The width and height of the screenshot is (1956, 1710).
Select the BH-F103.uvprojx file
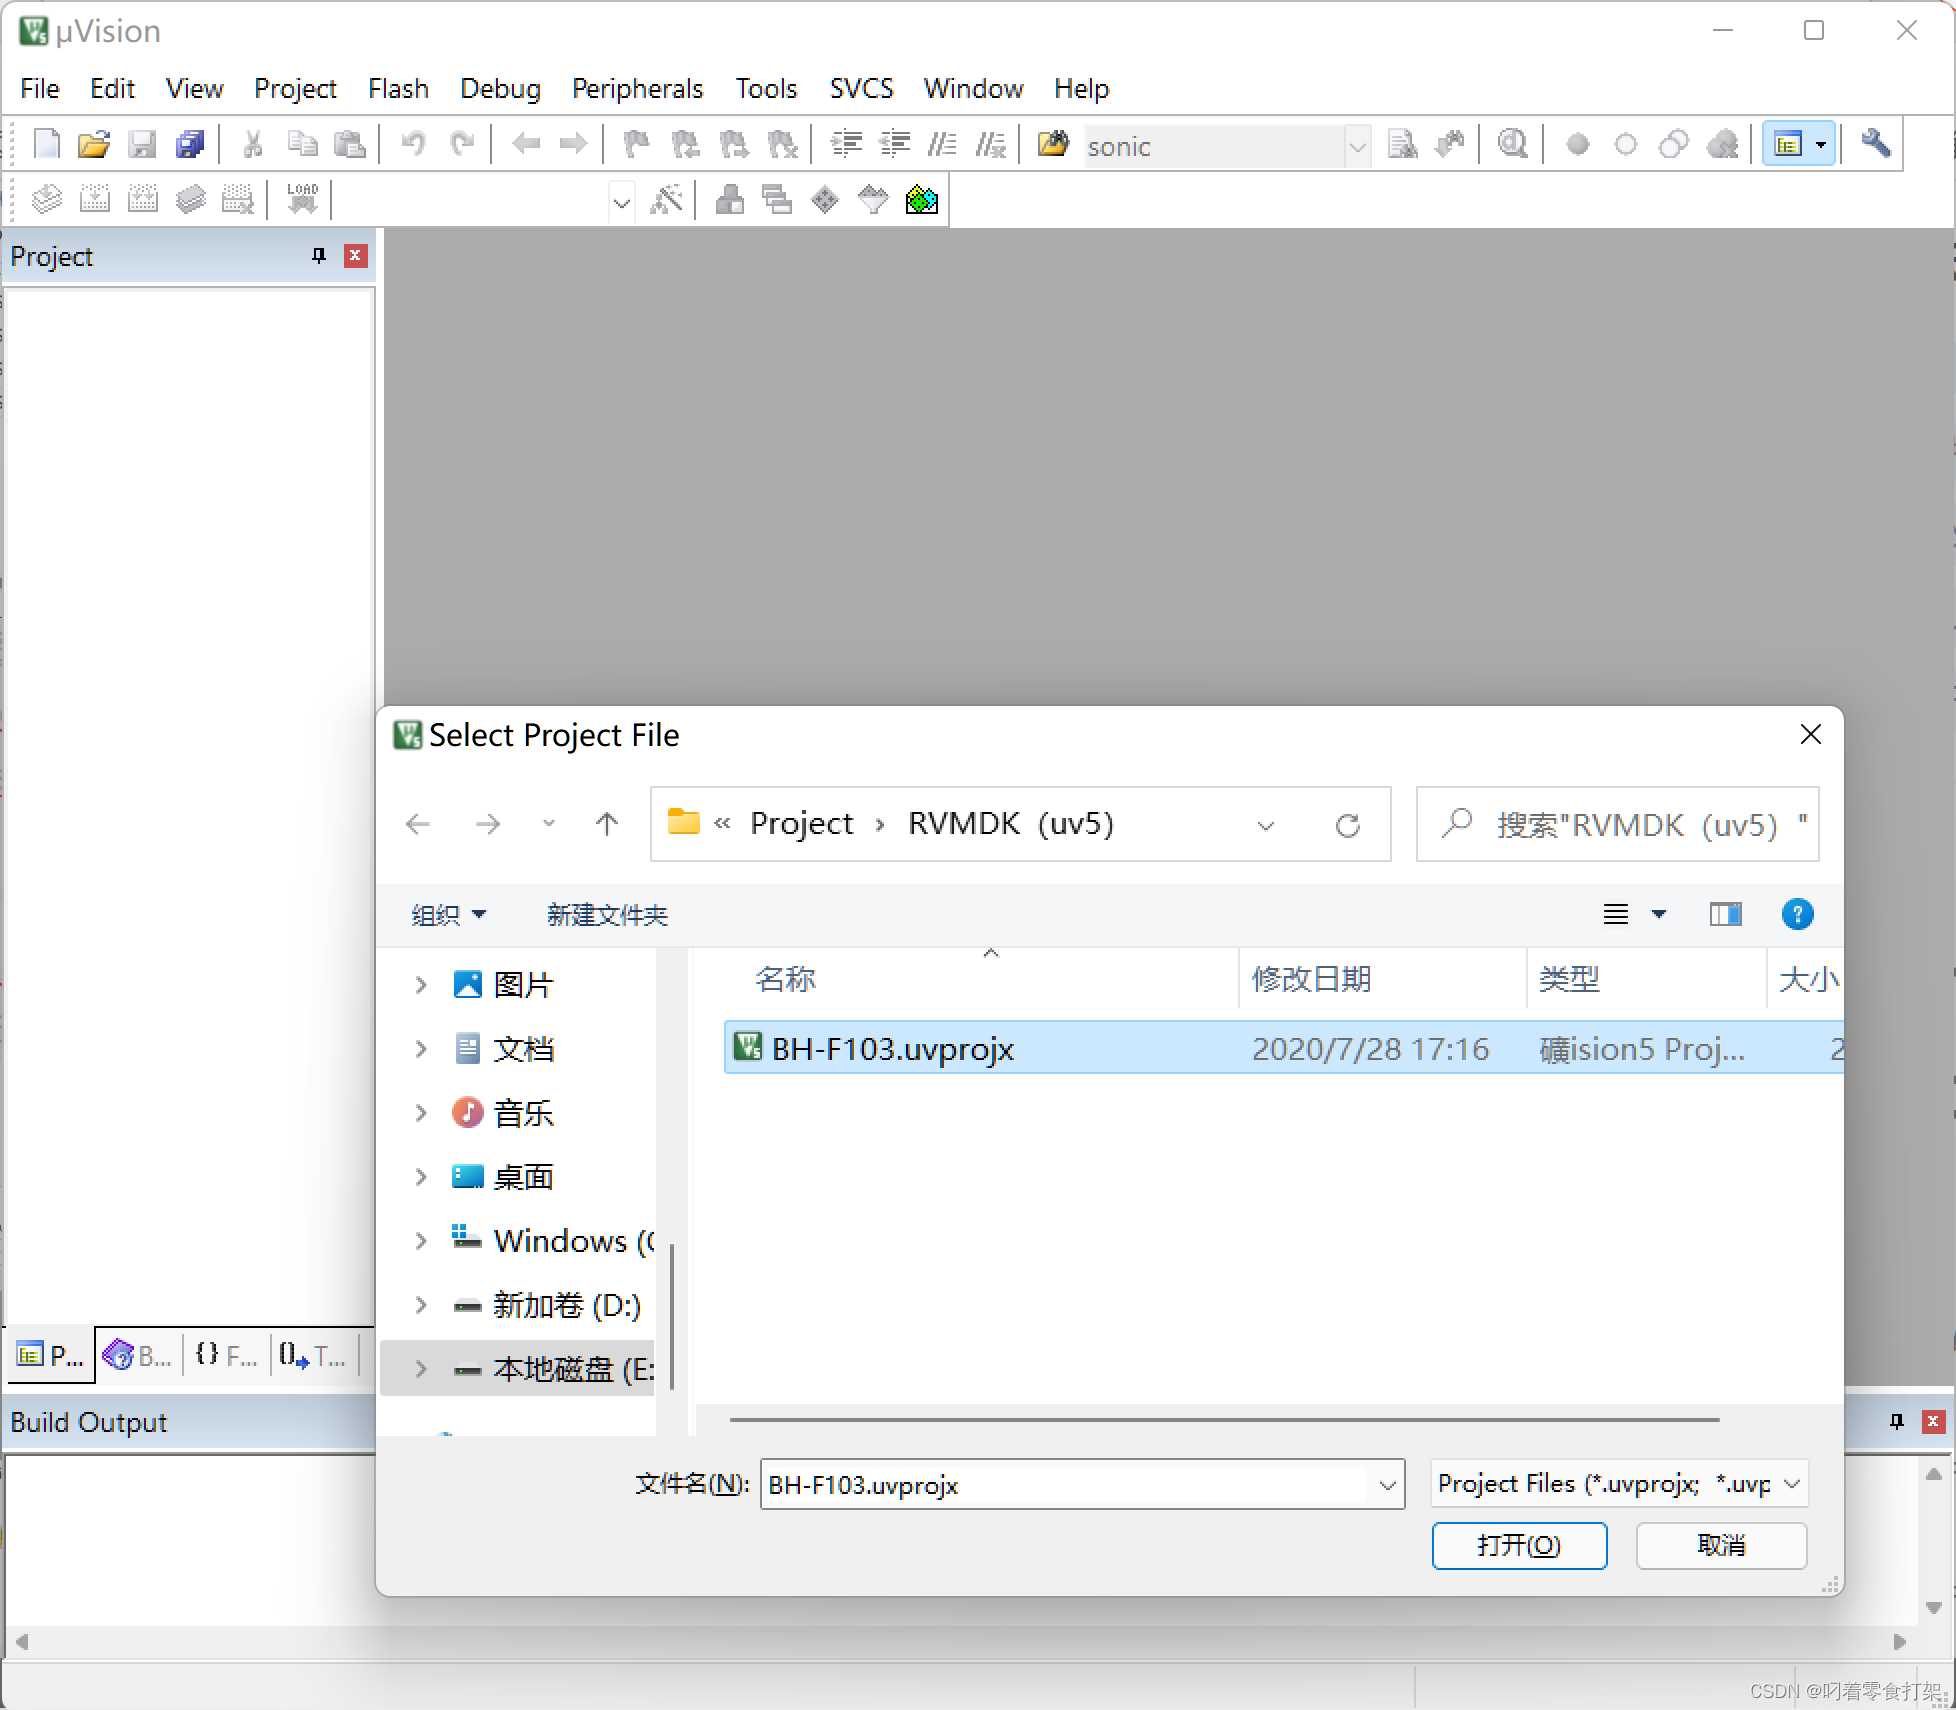point(892,1048)
